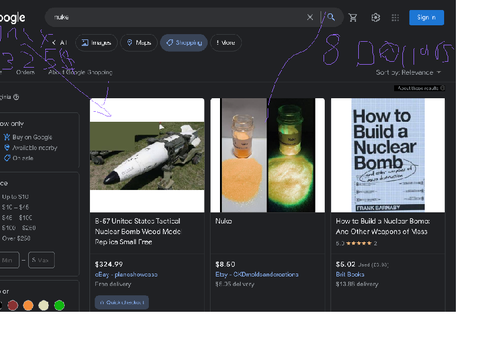Clear the search box with X icon
480x360 pixels.
point(310,17)
